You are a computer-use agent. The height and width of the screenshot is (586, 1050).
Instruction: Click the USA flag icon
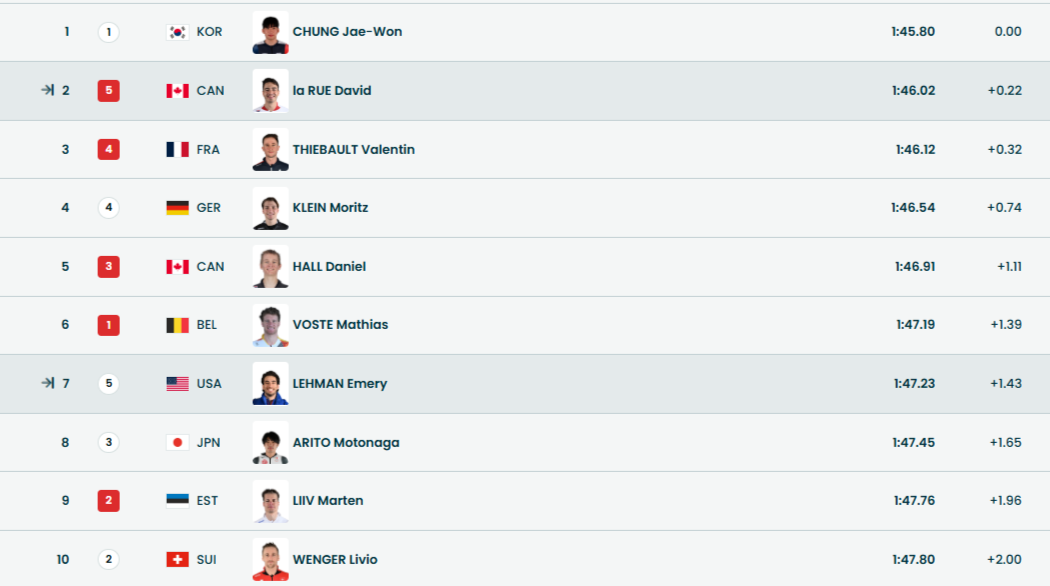click(177, 384)
